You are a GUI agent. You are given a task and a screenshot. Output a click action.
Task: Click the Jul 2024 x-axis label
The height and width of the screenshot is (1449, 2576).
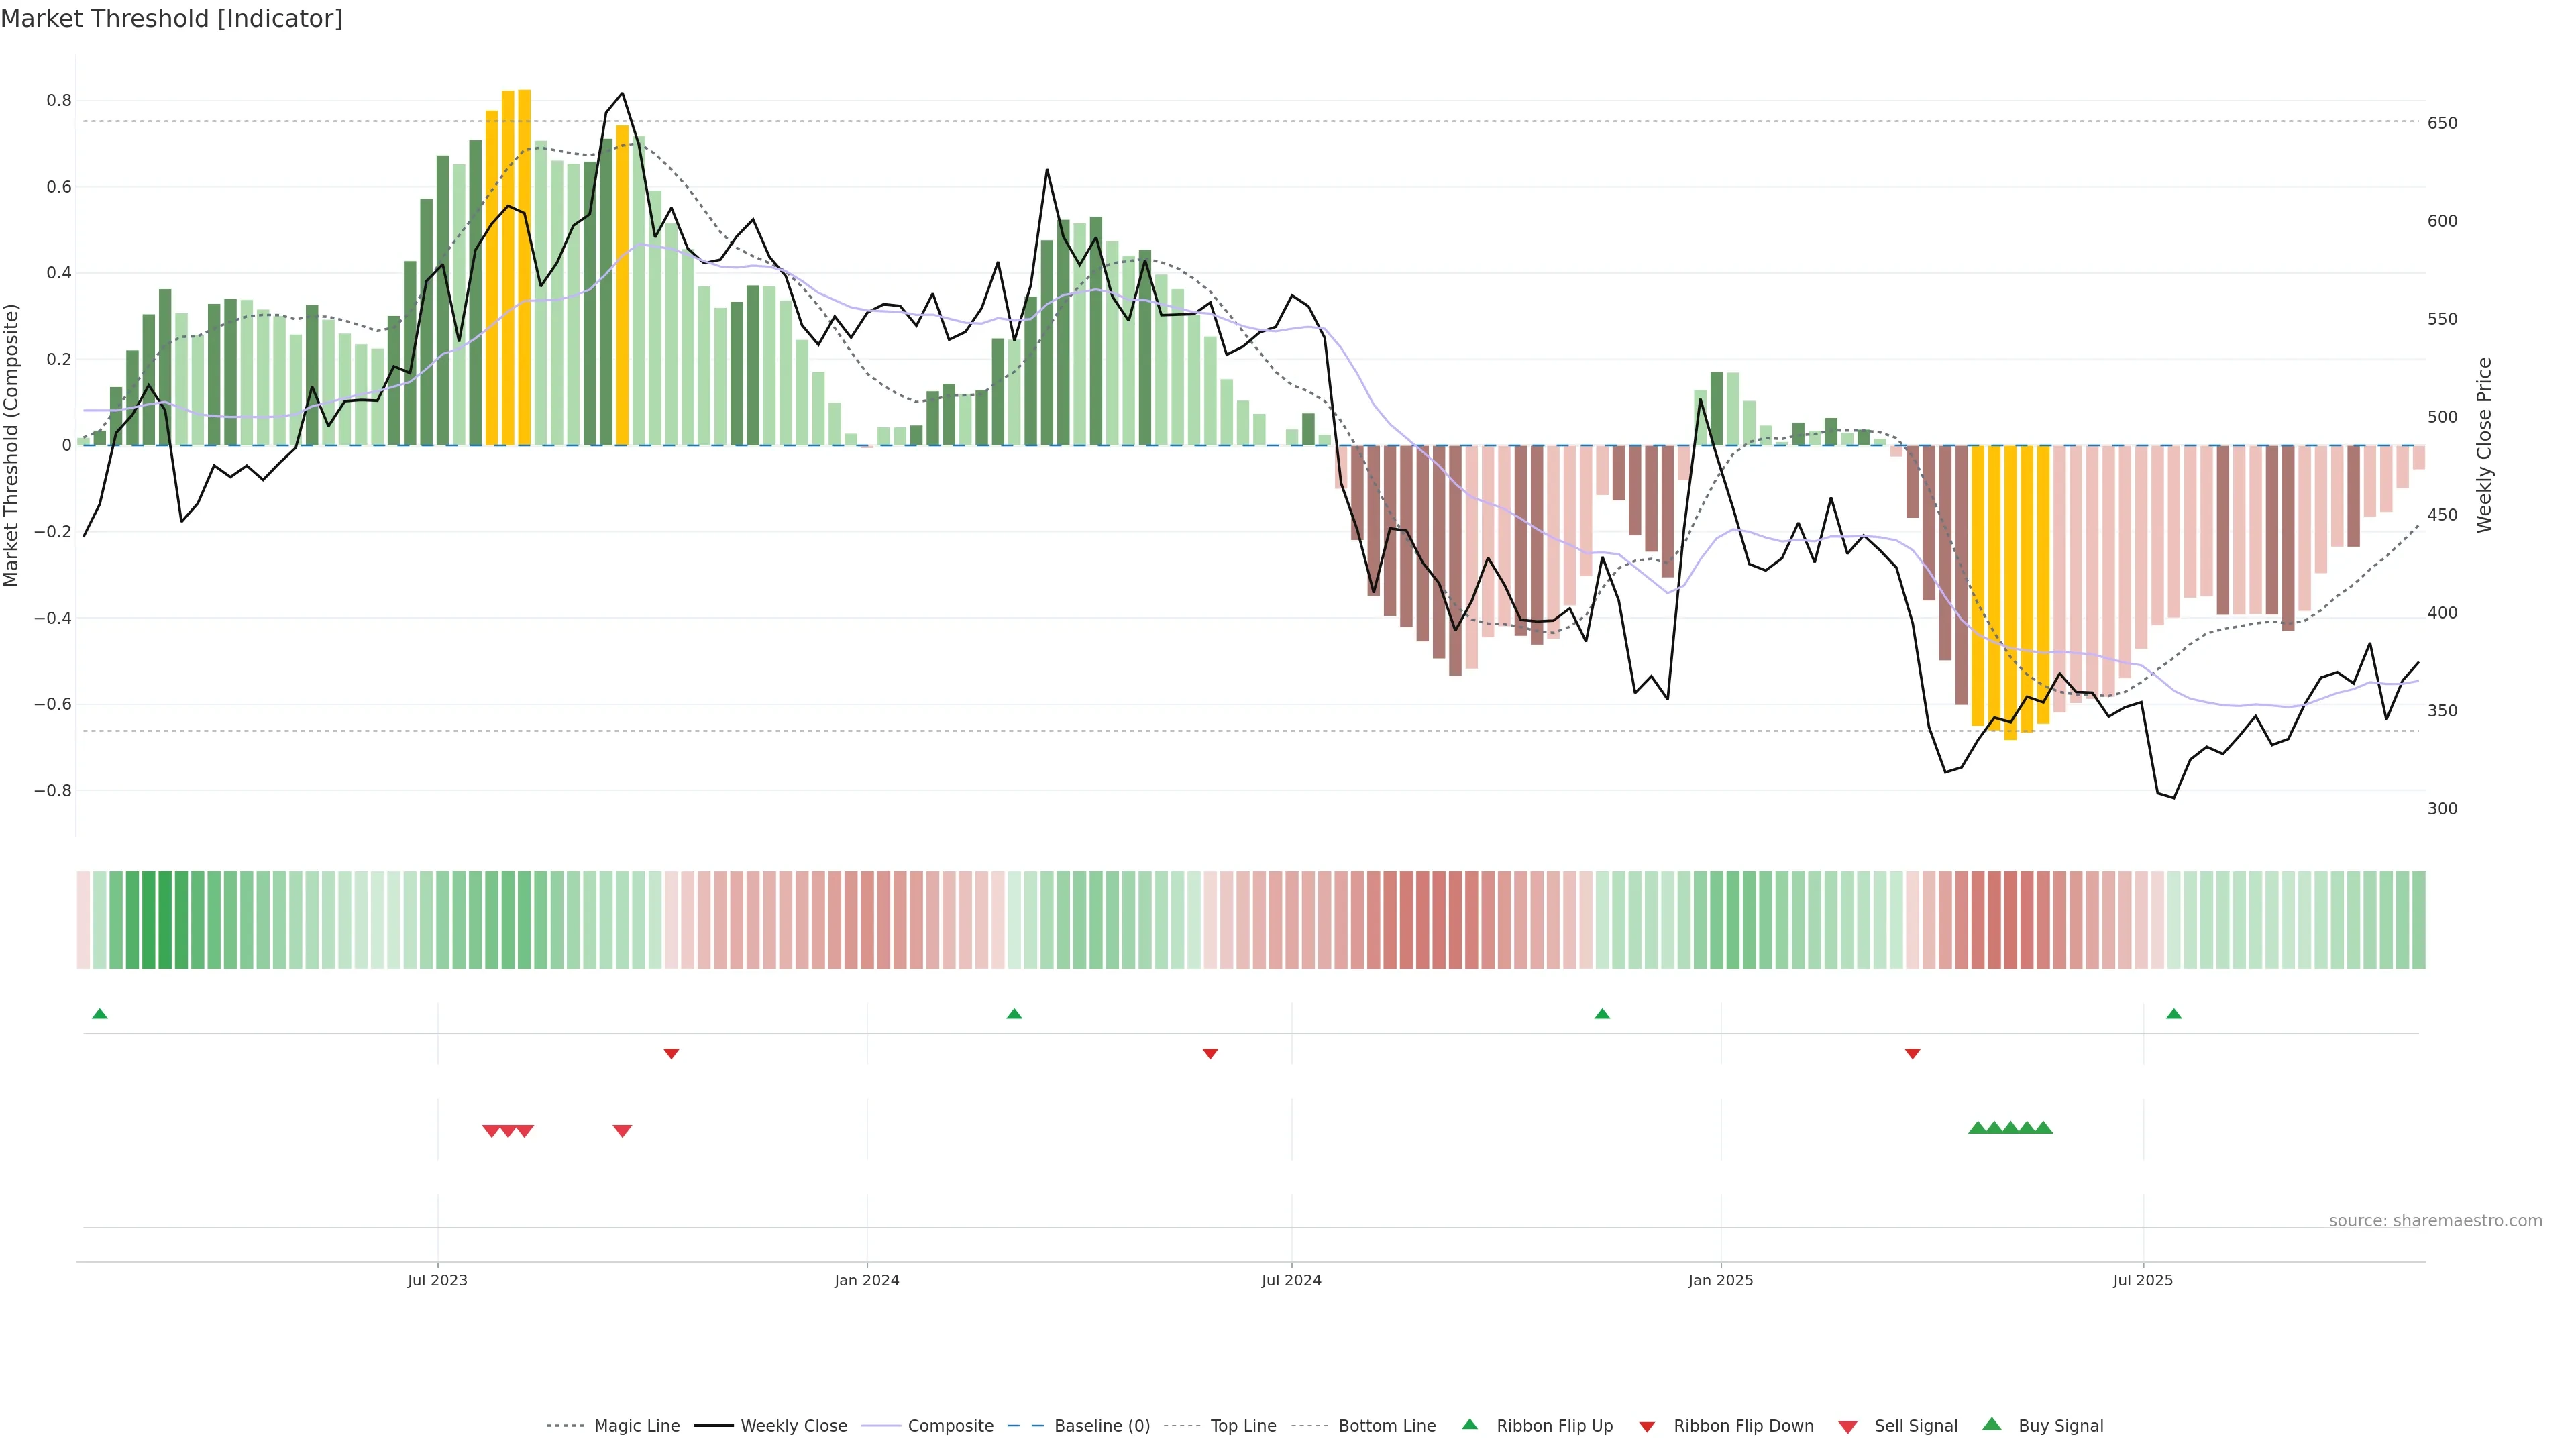point(1291,1280)
